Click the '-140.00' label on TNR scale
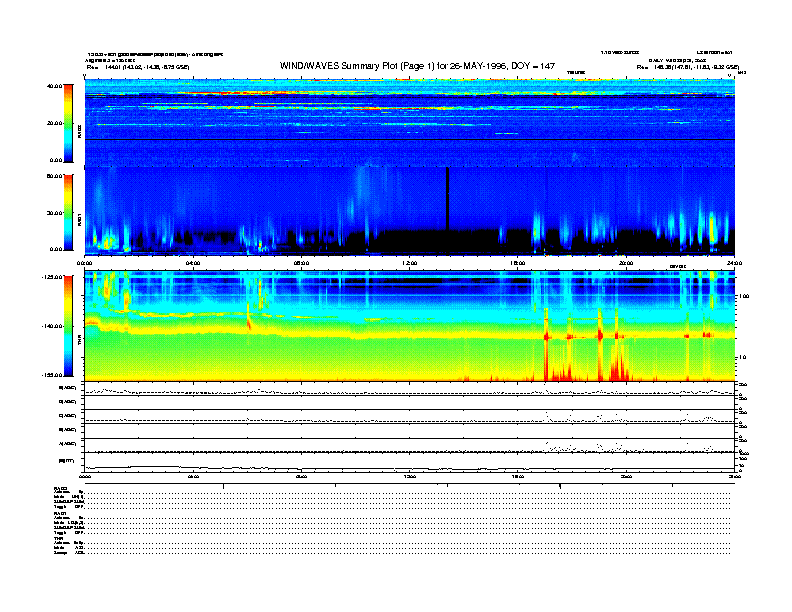 pyautogui.click(x=52, y=326)
